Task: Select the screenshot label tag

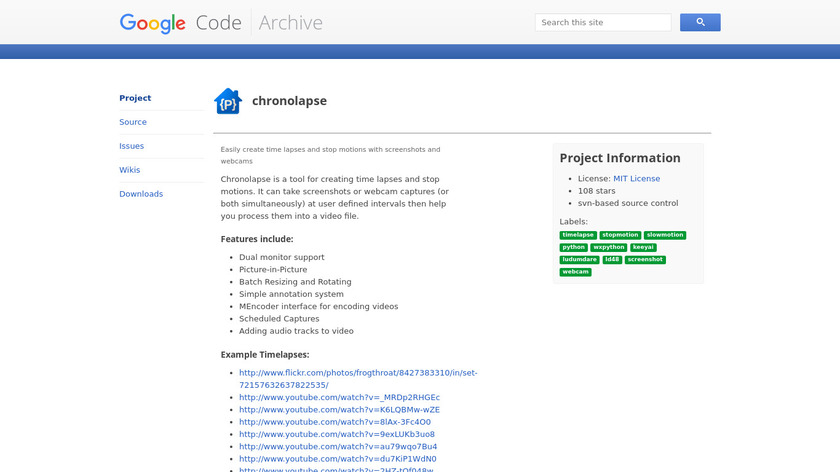Action: 645,260
